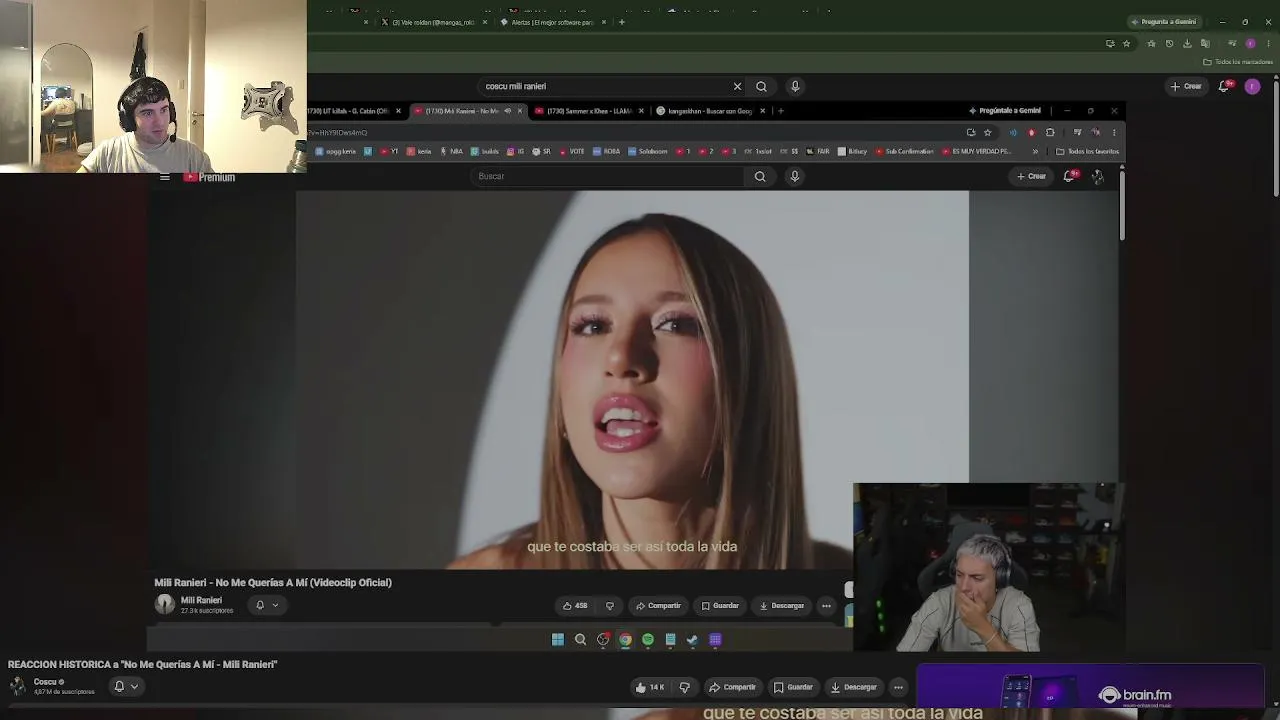1280x720 pixels.
Task: Clear the 'coscu mili ranieri' search text
Action: click(x=737, y=86)
